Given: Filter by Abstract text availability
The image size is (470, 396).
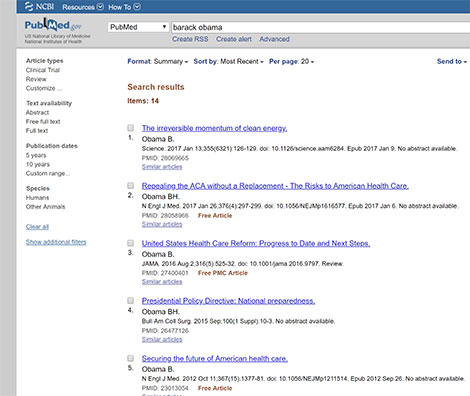Looking at the screenshot, I should click(x=37, y=113).
